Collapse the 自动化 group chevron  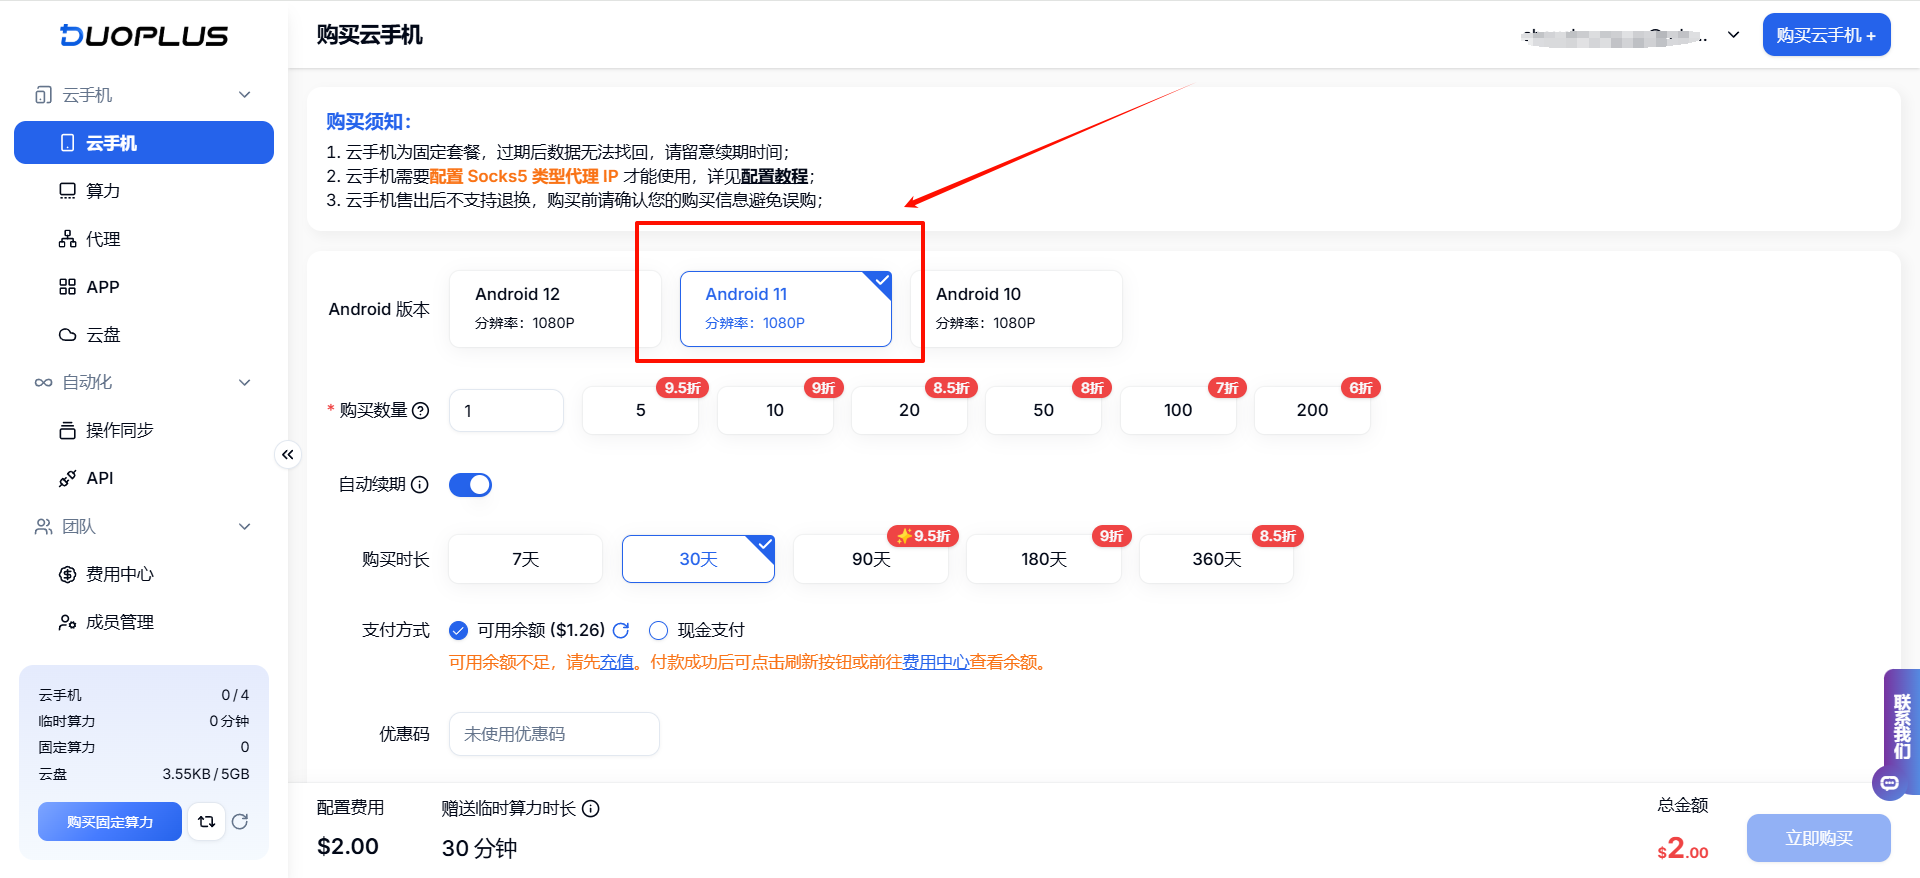[x=245, y=382]
